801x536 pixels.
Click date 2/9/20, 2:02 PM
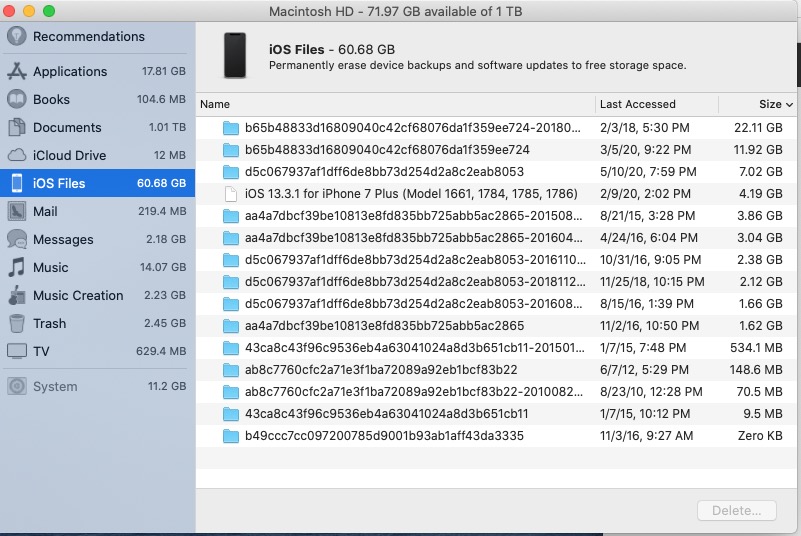pyautogui.click(x=645, y=194)
